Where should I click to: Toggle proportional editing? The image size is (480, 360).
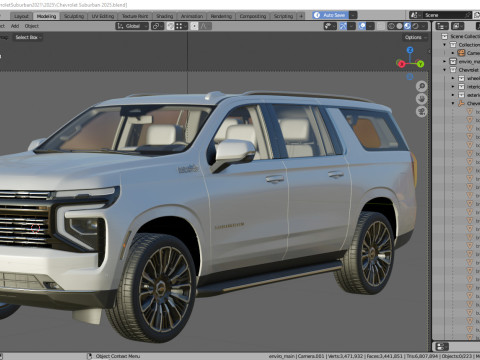point(194,26)
